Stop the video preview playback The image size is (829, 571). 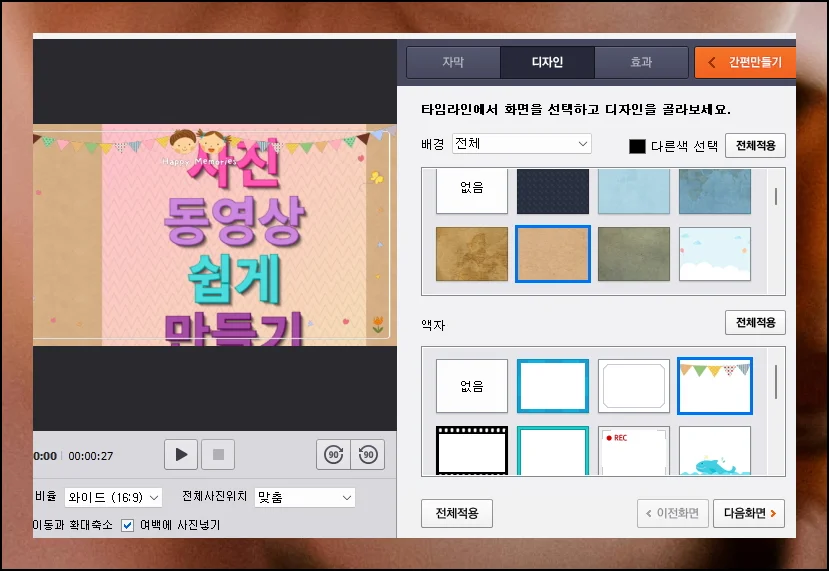coord(218,455)
